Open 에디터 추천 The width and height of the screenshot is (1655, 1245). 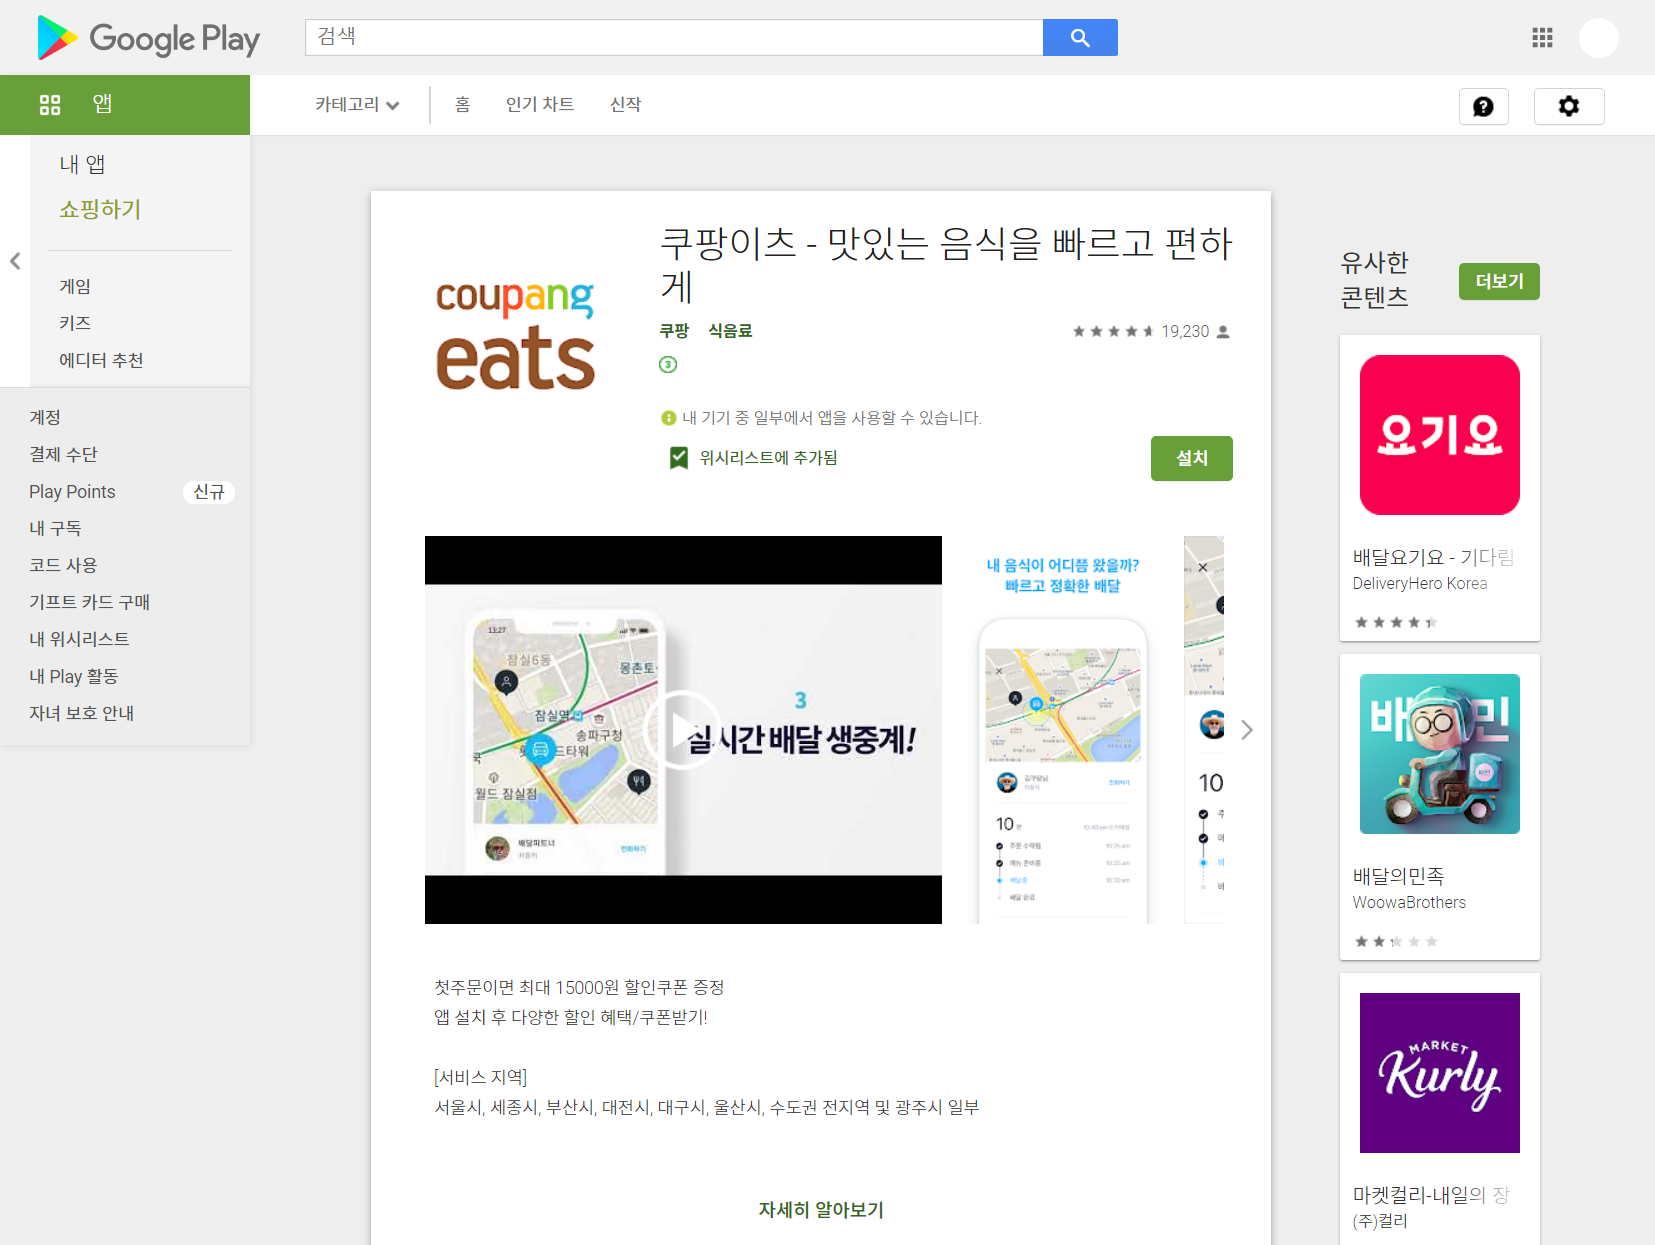point(101,360)
